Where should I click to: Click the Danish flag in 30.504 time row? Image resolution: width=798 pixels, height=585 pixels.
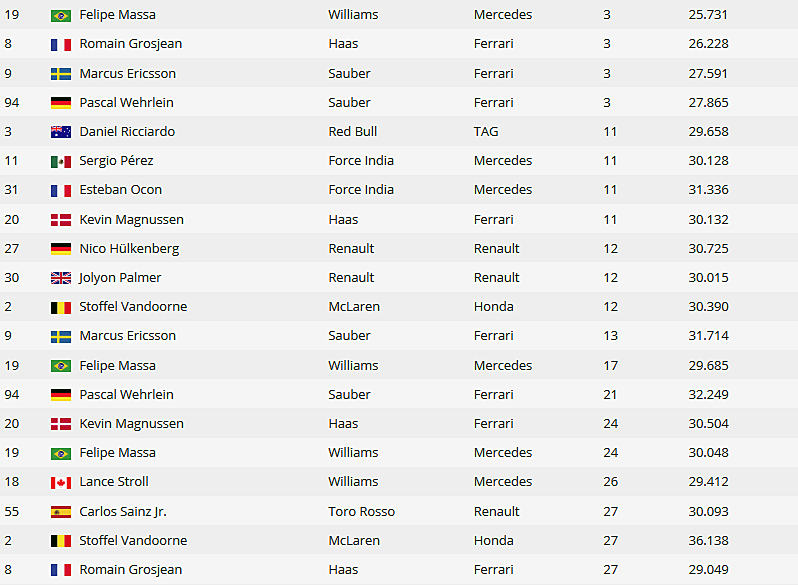tap(61, 424)
